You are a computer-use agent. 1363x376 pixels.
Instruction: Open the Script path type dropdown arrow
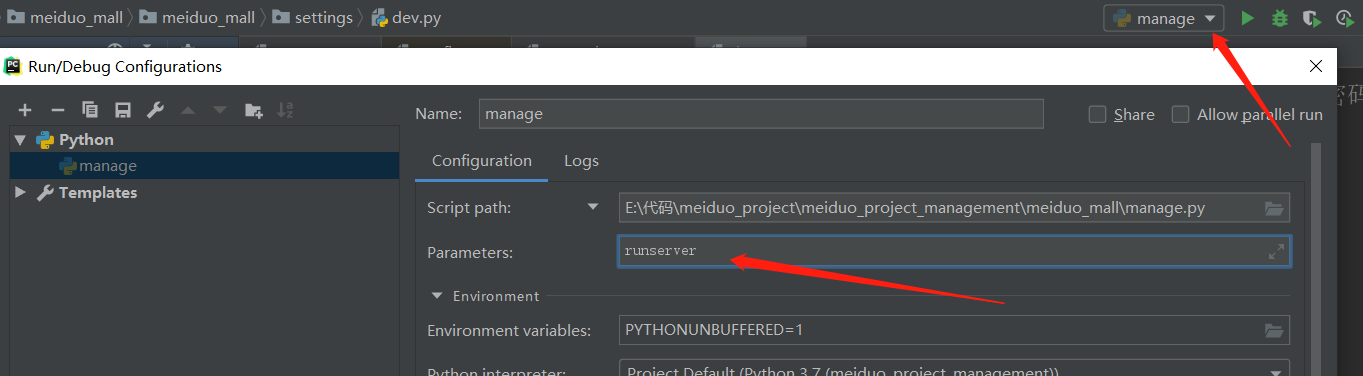point(593,208)
